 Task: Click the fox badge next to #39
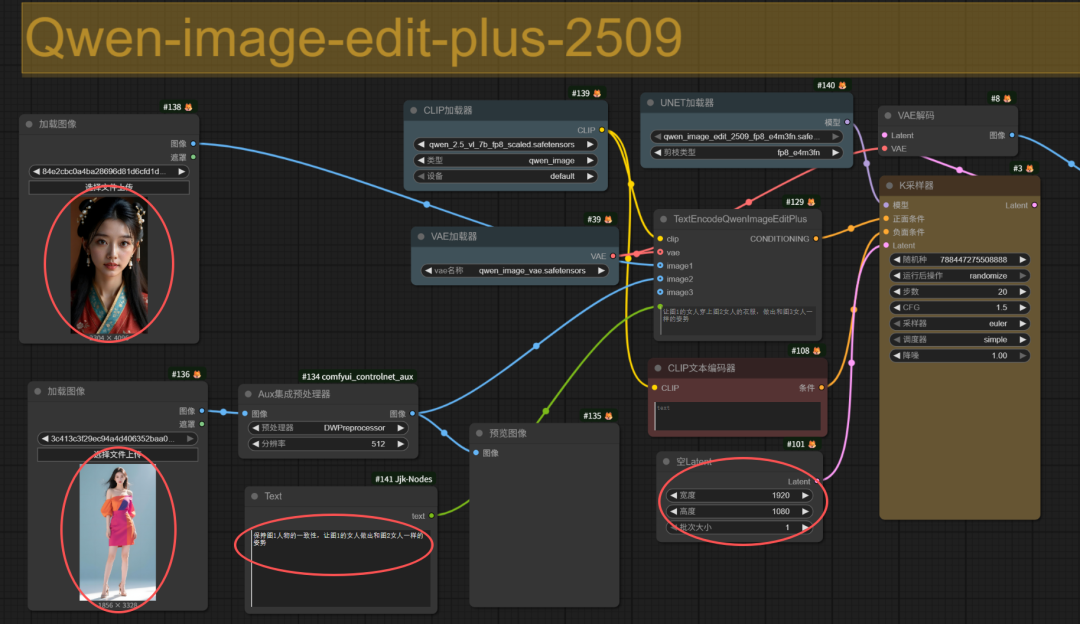(608, 219)
